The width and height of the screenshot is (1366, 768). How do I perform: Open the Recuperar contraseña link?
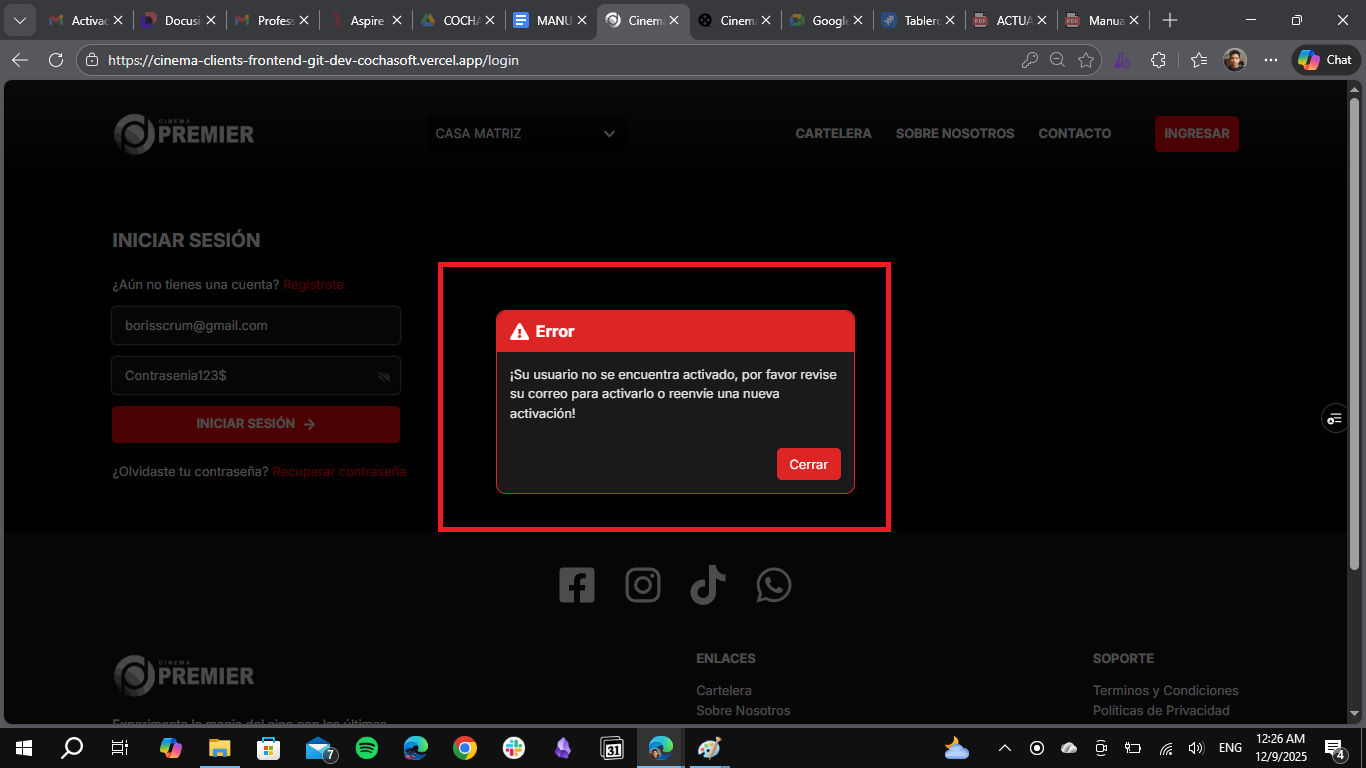point(339,471)
